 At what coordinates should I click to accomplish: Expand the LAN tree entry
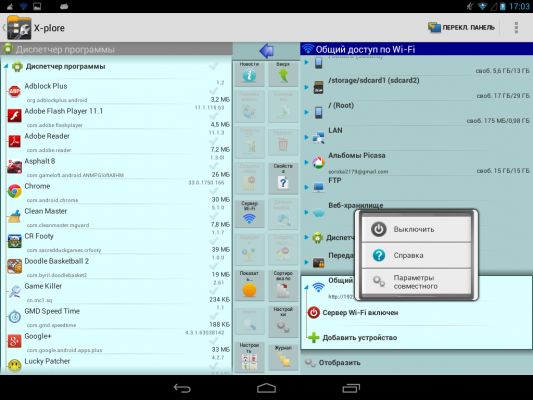coord(306,137)
